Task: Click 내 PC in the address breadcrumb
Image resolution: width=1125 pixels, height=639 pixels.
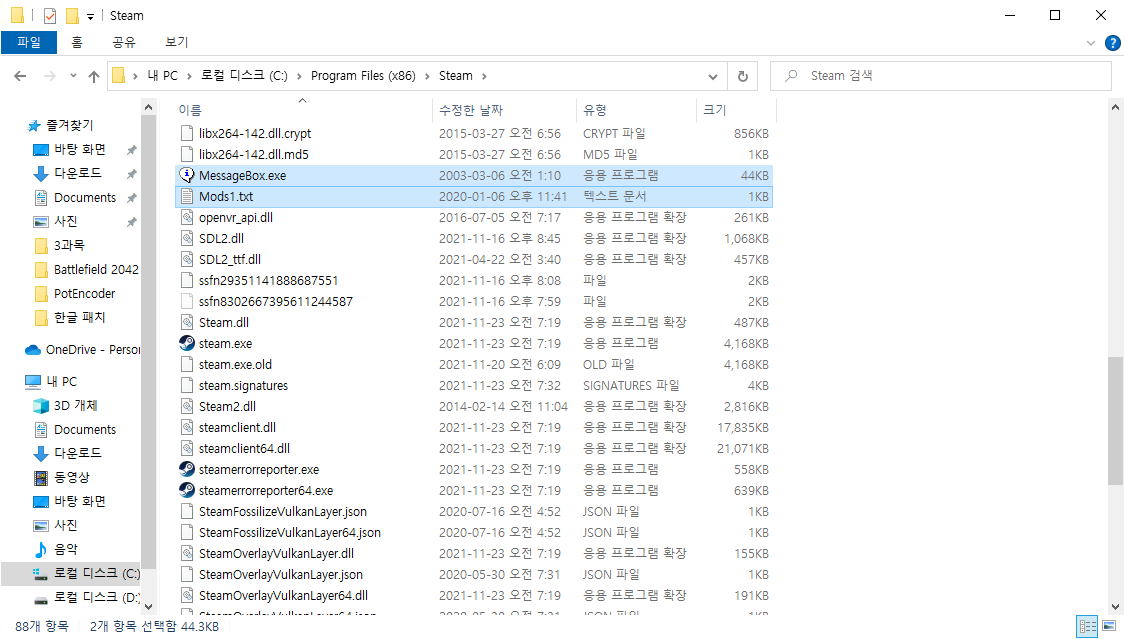Action: (x=162, y=76)
